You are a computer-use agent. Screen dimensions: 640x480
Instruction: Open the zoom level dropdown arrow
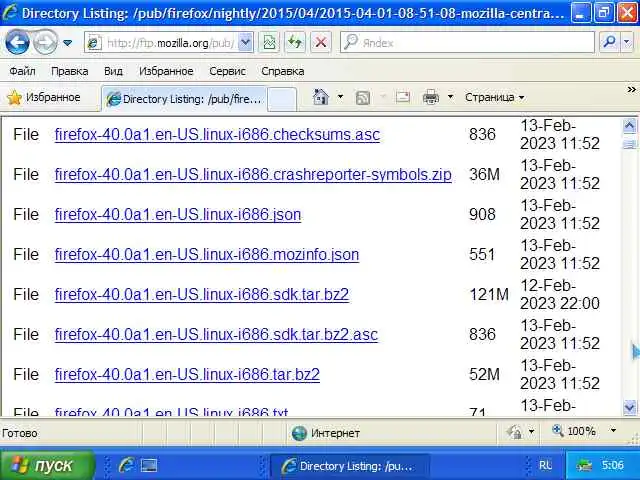pyautogui.click(x=613, y=430)
